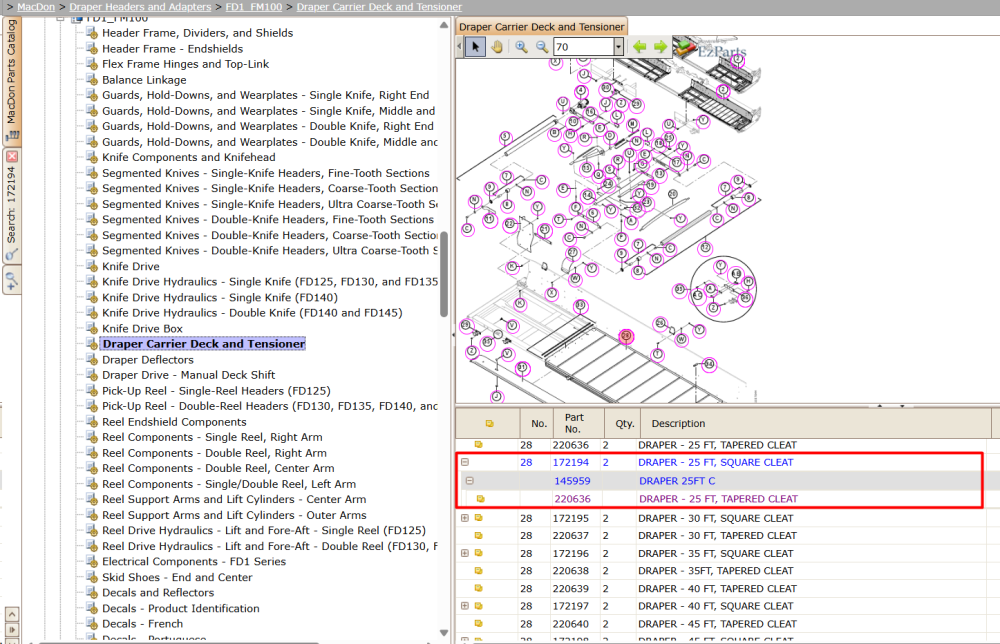Image resolution: width=1000 pixels, height=644 pixels.
Task: Switch to the Search: 172194 side tab
Action: [x=11, y=205]
